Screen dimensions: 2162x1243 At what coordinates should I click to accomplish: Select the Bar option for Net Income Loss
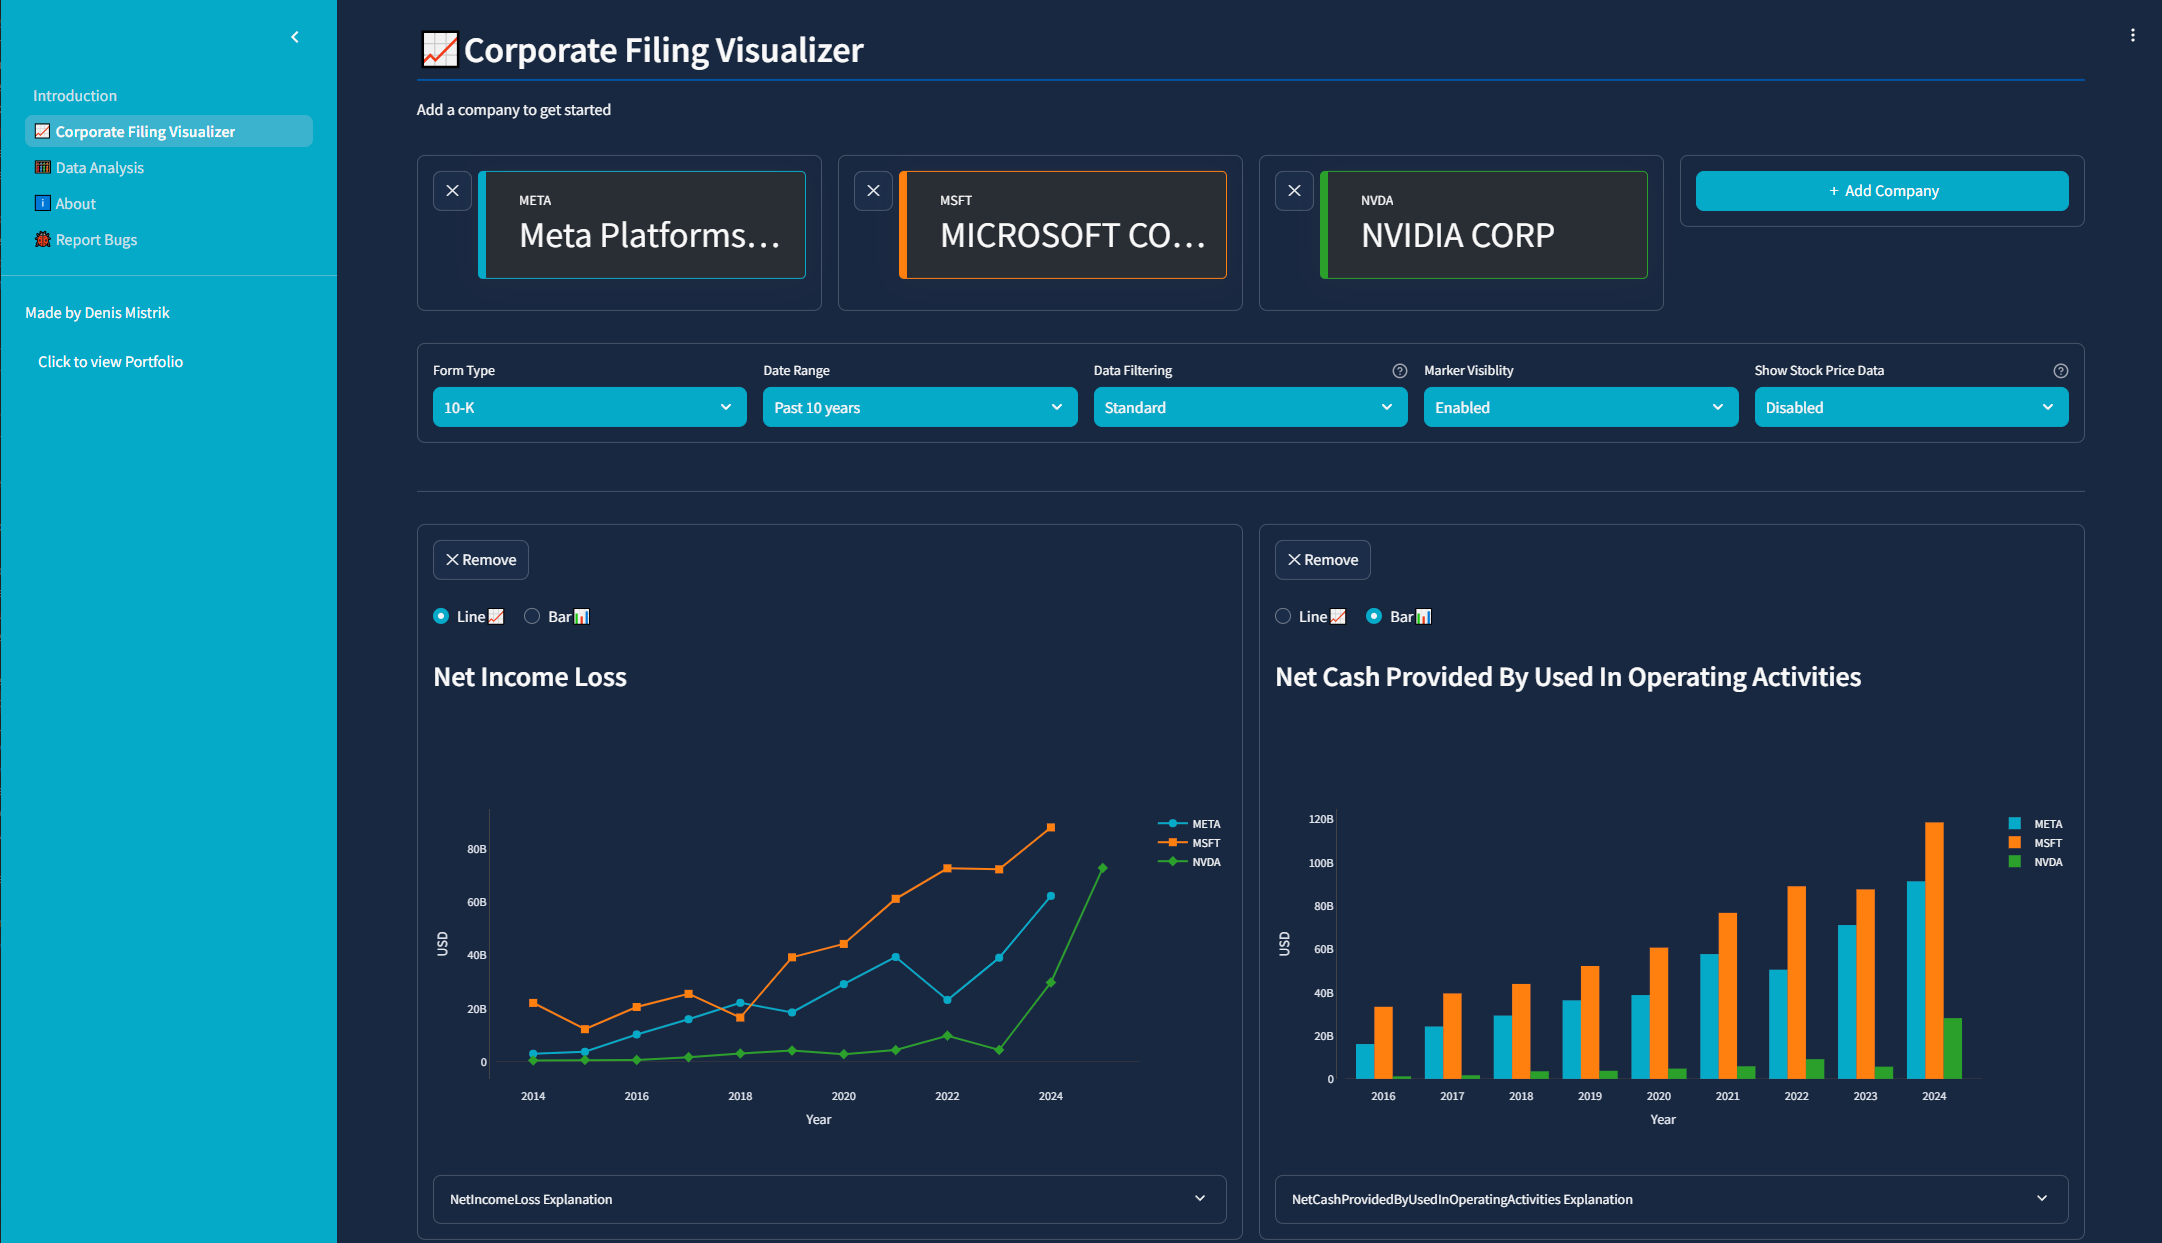532,617
